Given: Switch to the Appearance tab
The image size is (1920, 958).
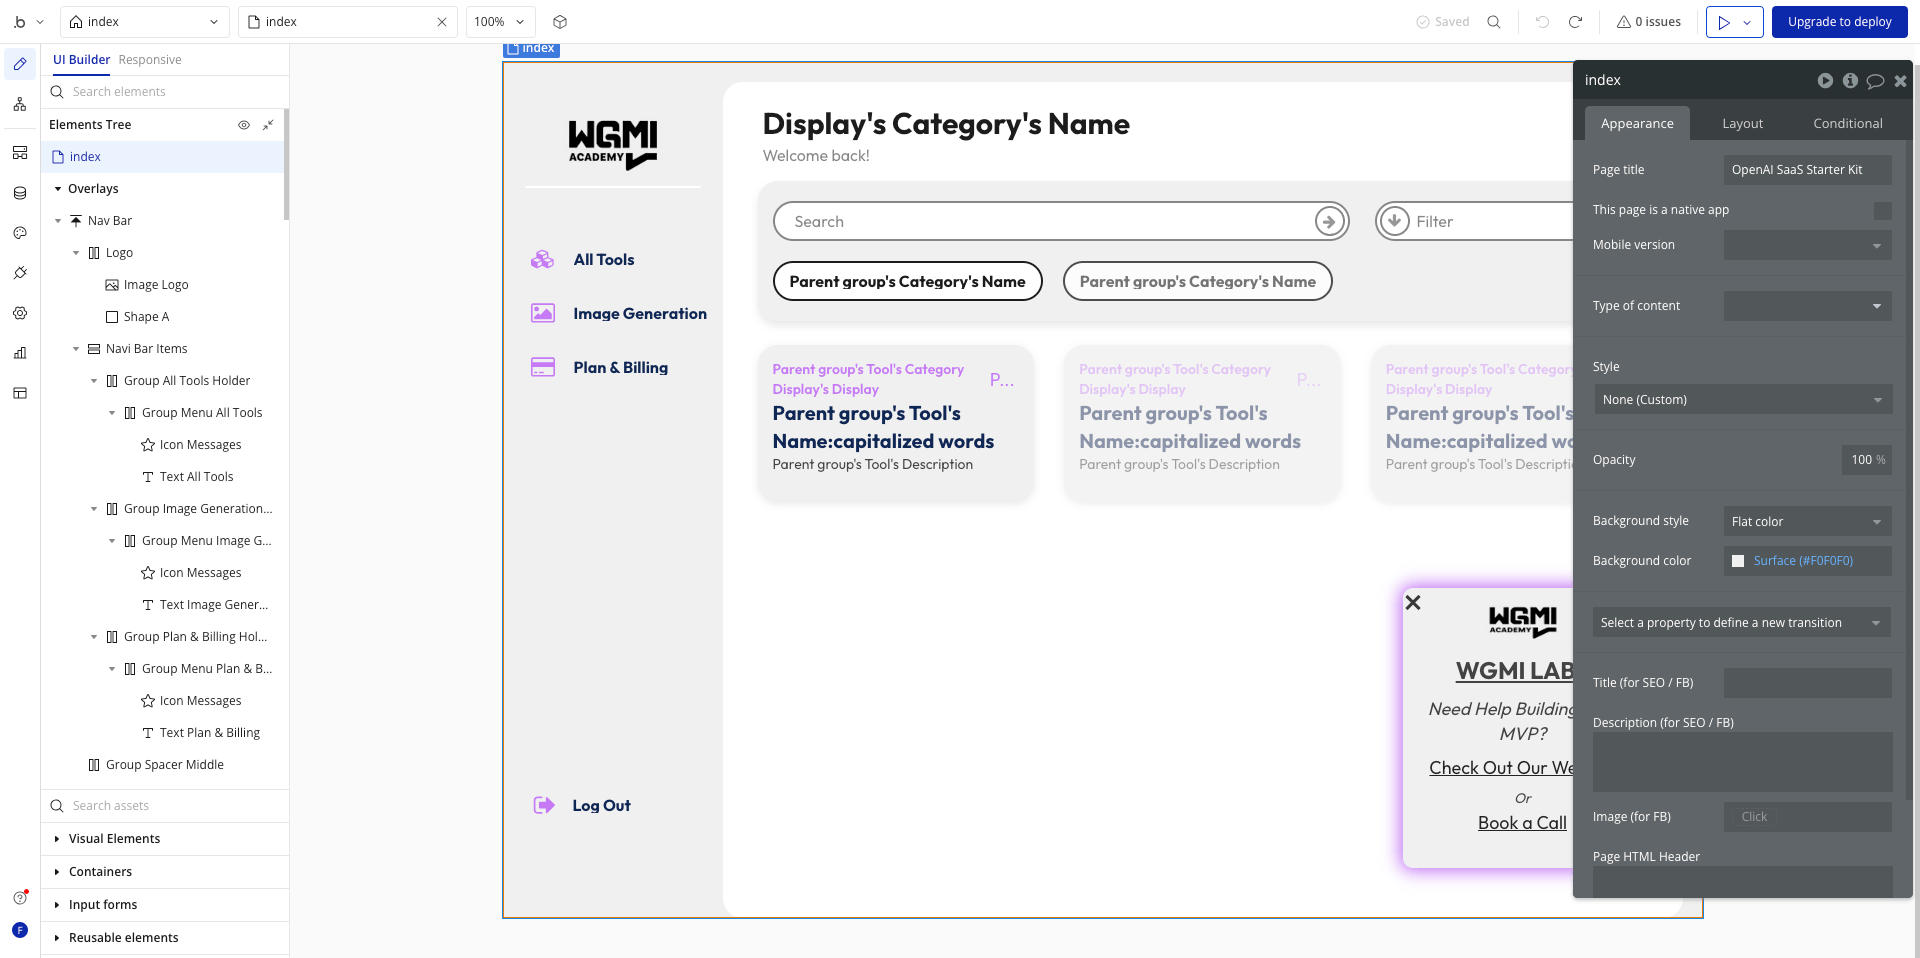Looking at the screenshot, I should coord(1637,123).
